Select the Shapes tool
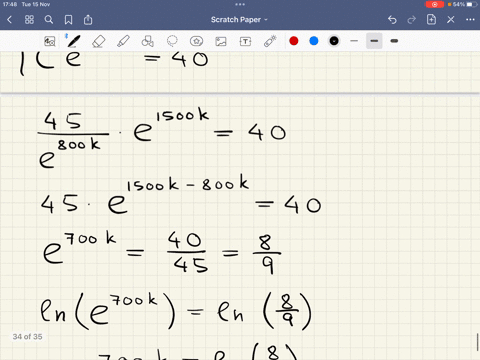Screen dimensions: 480x360 point(148,41)
